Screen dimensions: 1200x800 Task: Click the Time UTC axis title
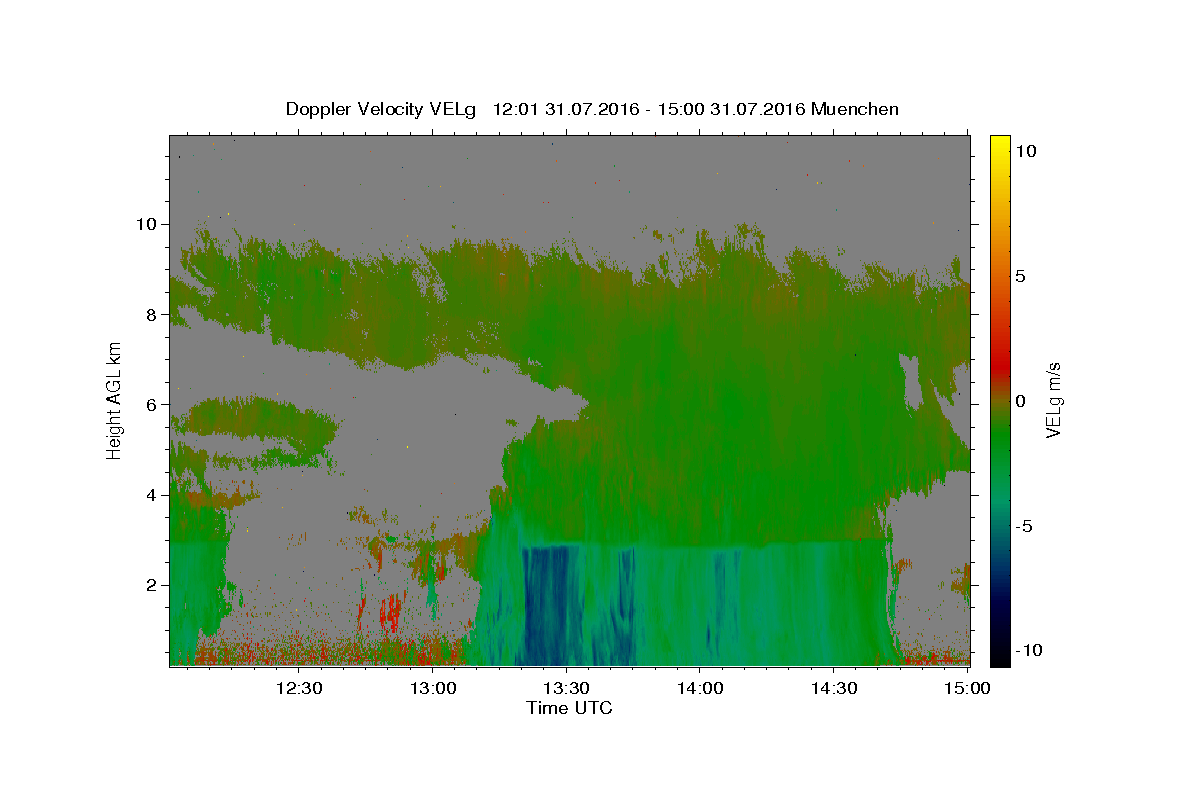coord(569,708)
